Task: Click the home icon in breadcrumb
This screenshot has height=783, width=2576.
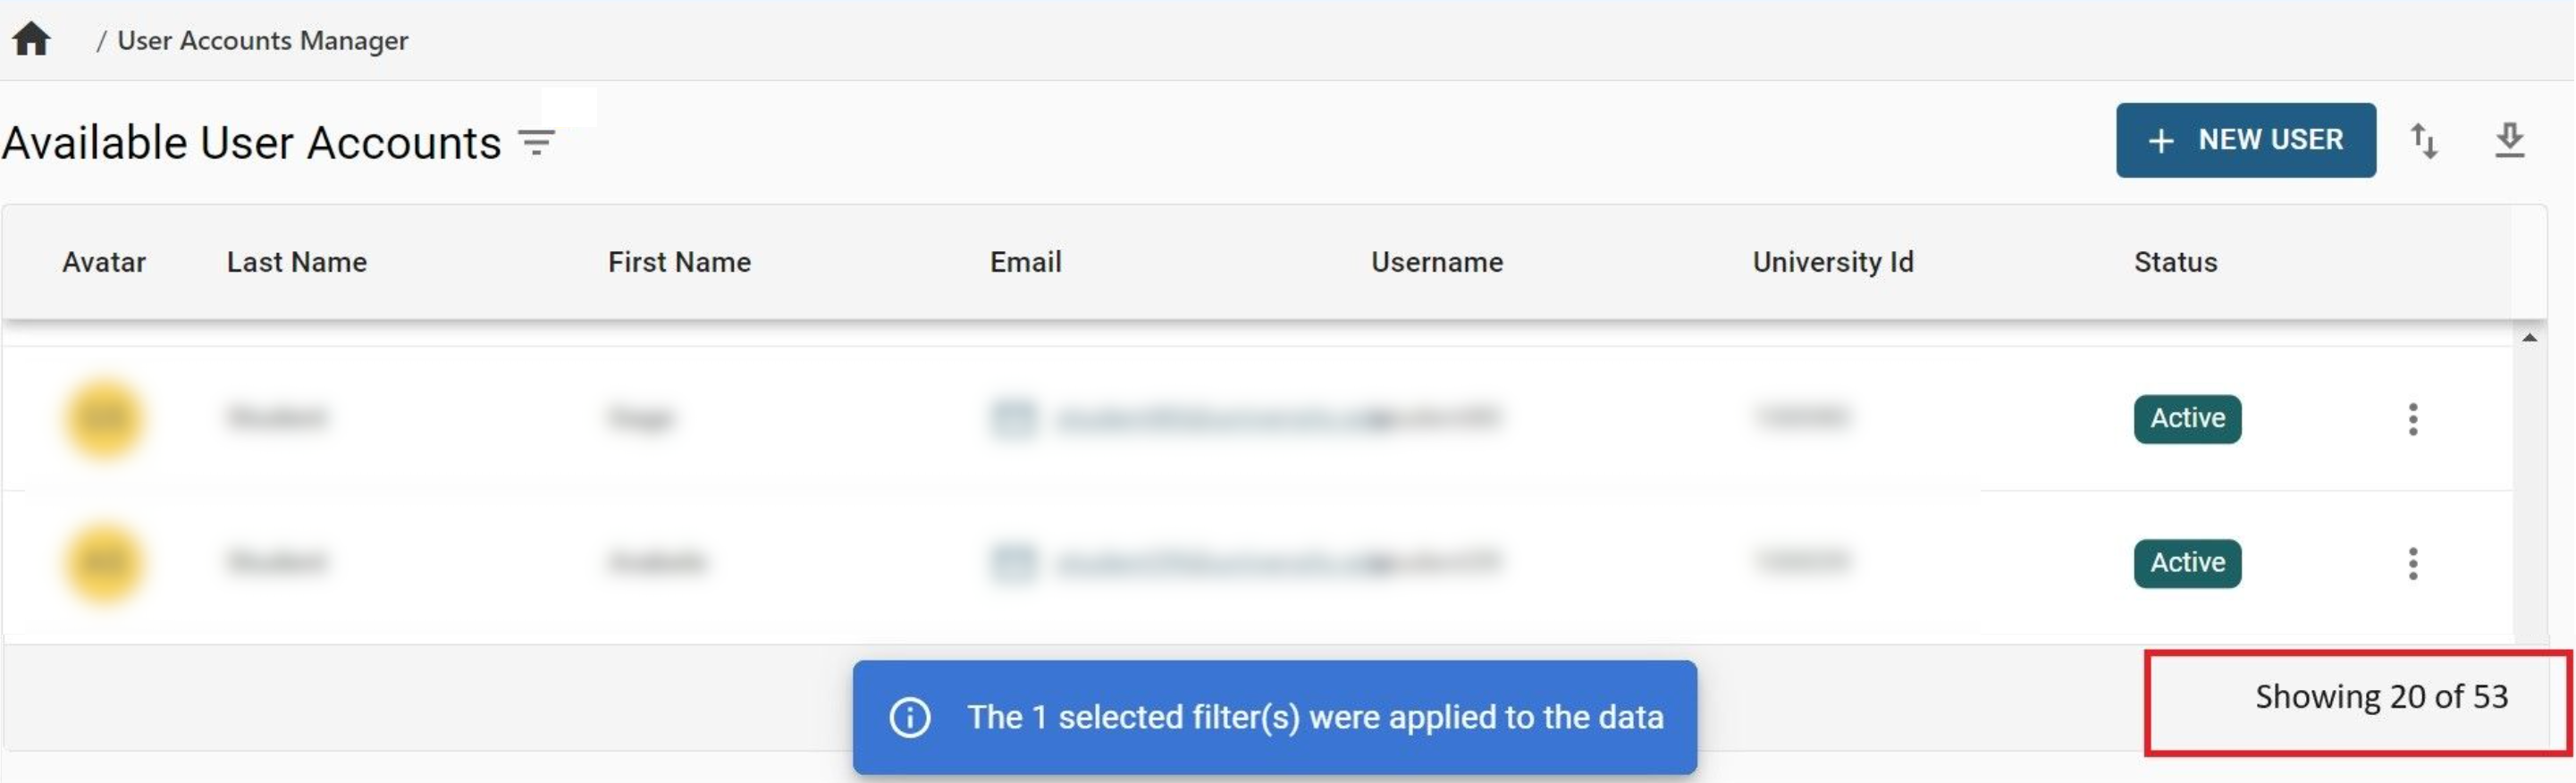Action: tap(31, 39)
